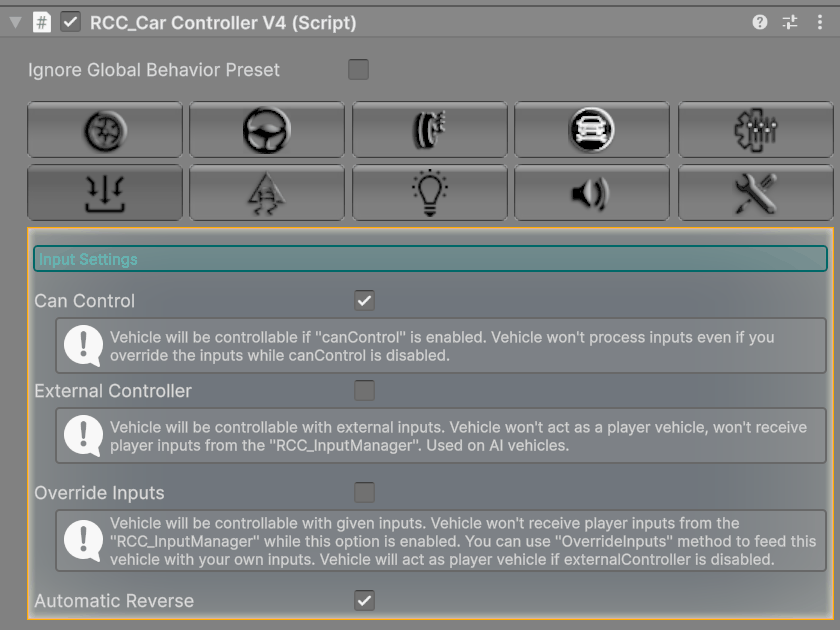
Task: Open the wrench and screwdriver tab
Action: (x=755, y=193)
